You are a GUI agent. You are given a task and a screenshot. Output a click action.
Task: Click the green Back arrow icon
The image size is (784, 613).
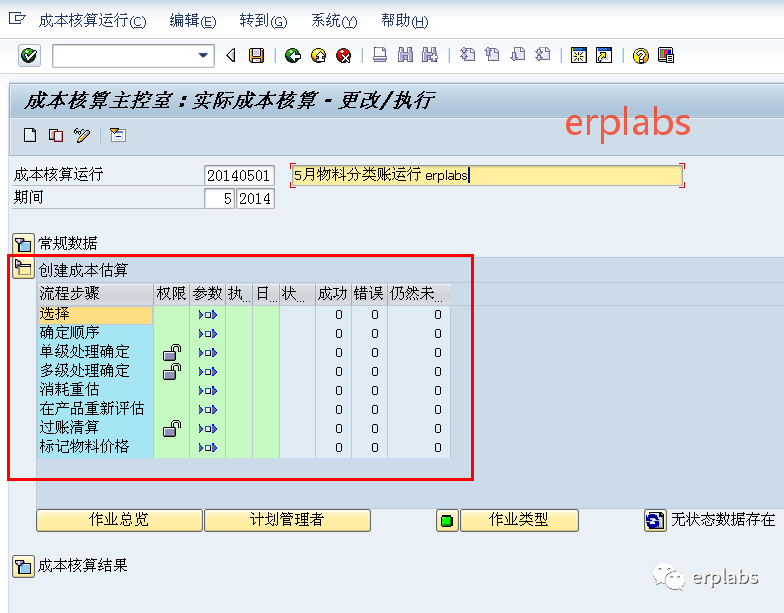[292, 56]
